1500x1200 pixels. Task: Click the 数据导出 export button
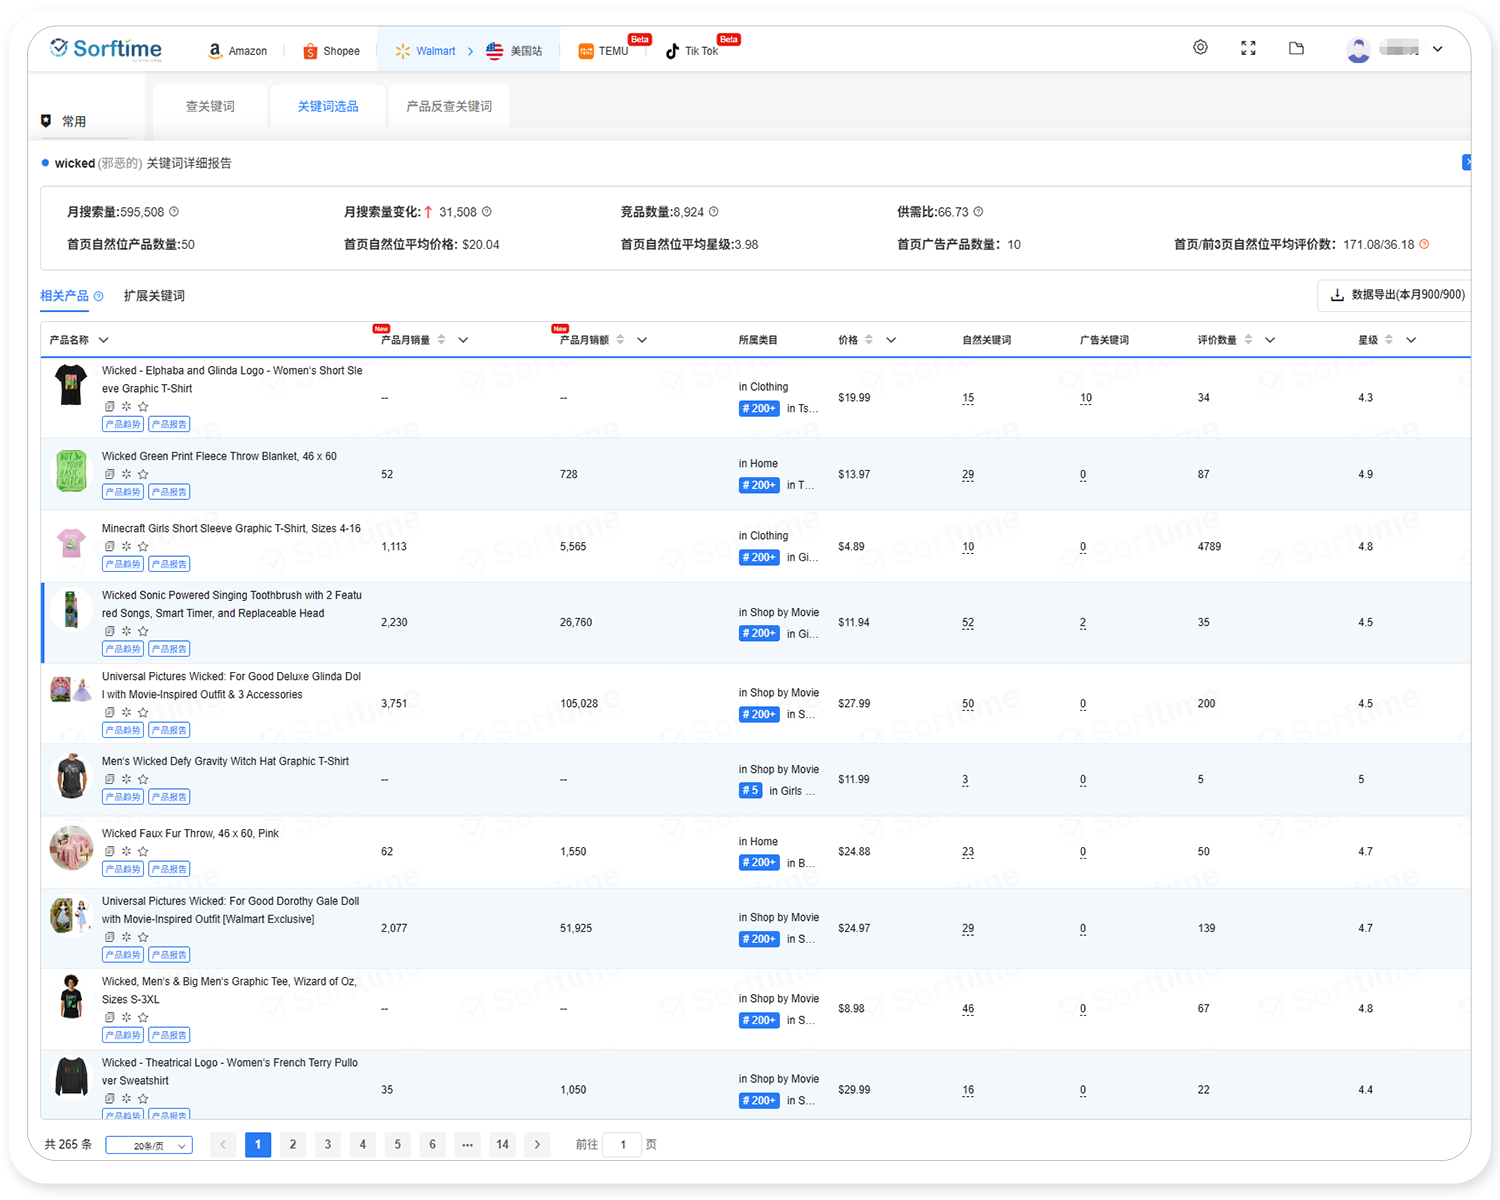pyautogui.click(x=1396, y=295)
